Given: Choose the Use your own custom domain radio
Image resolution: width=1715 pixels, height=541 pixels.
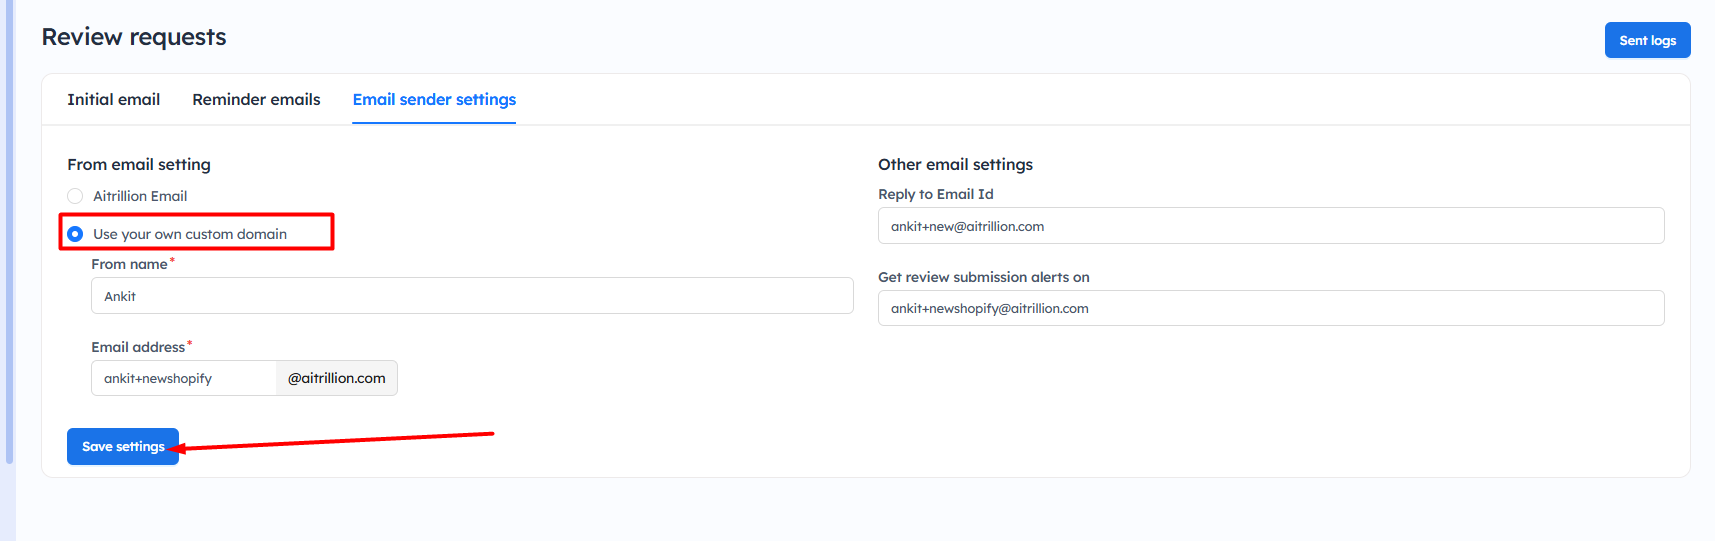Looking at the screenshot, I should (75, 234).
